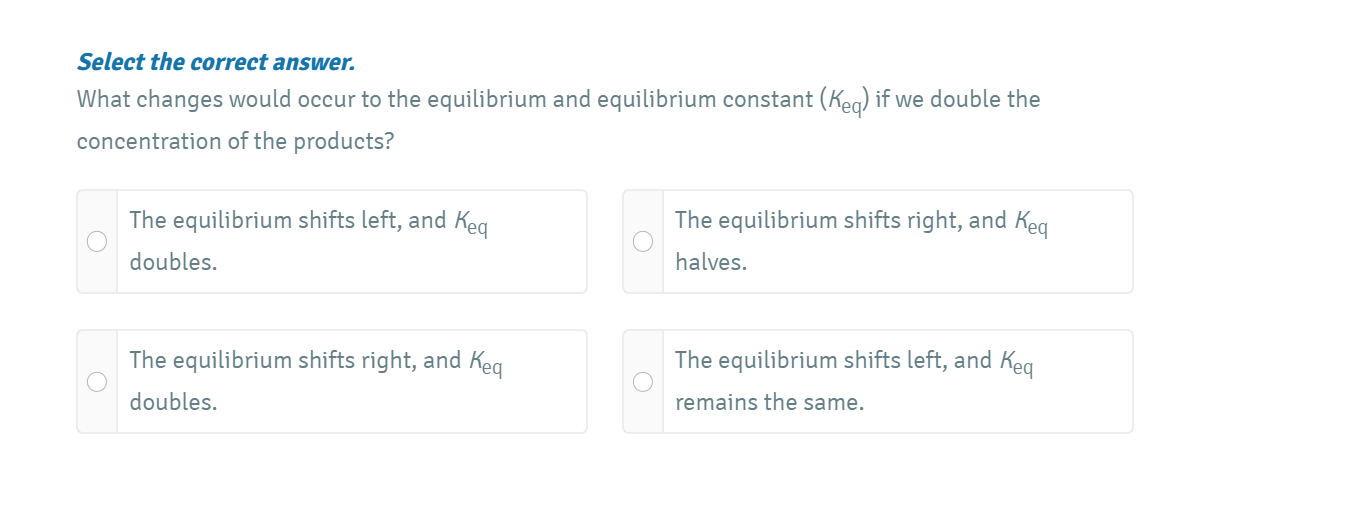Choose radio for shifts right, Keq doubles
Viewport: 1357px width, 520px height.
(x=97, y=381)
